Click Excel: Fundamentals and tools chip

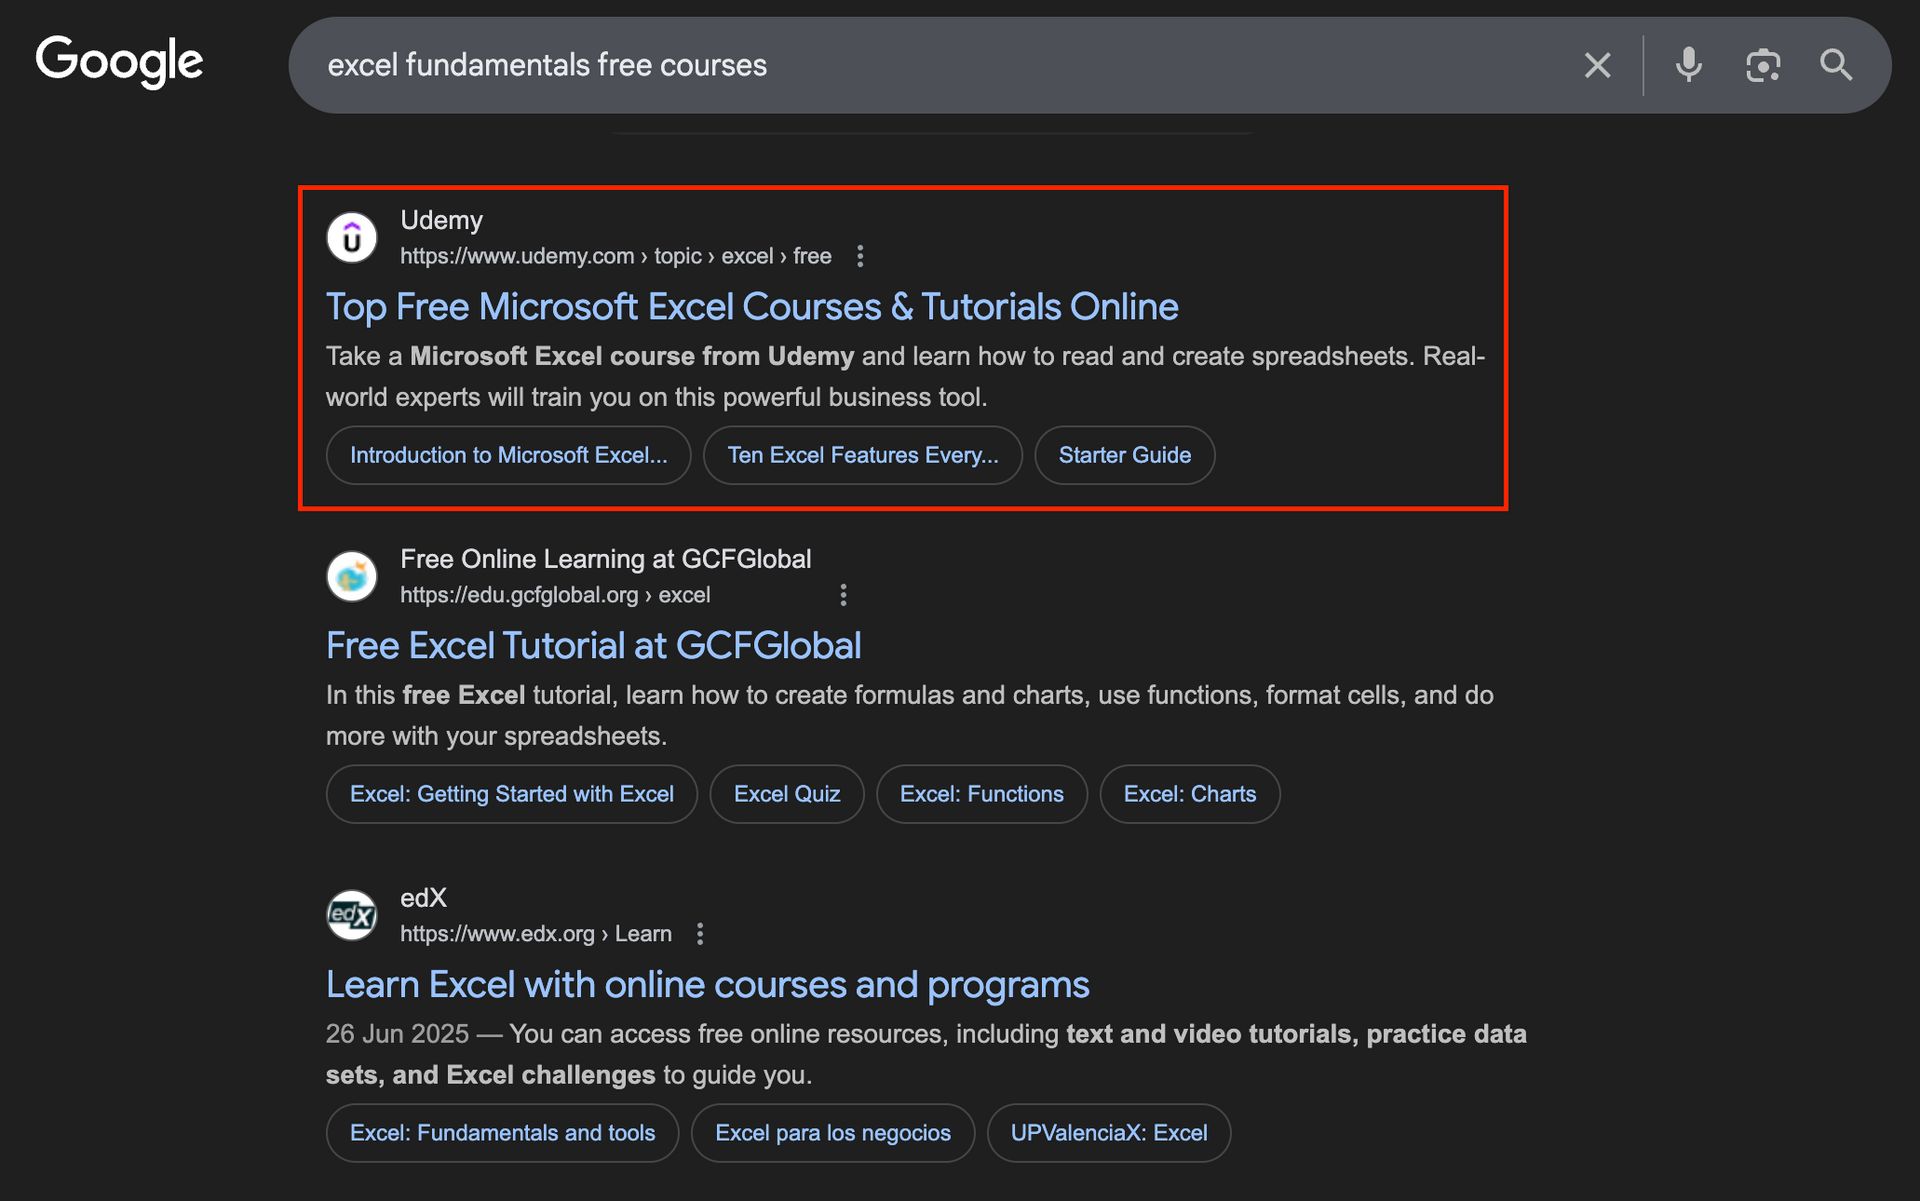click(x=502, y=1133)
